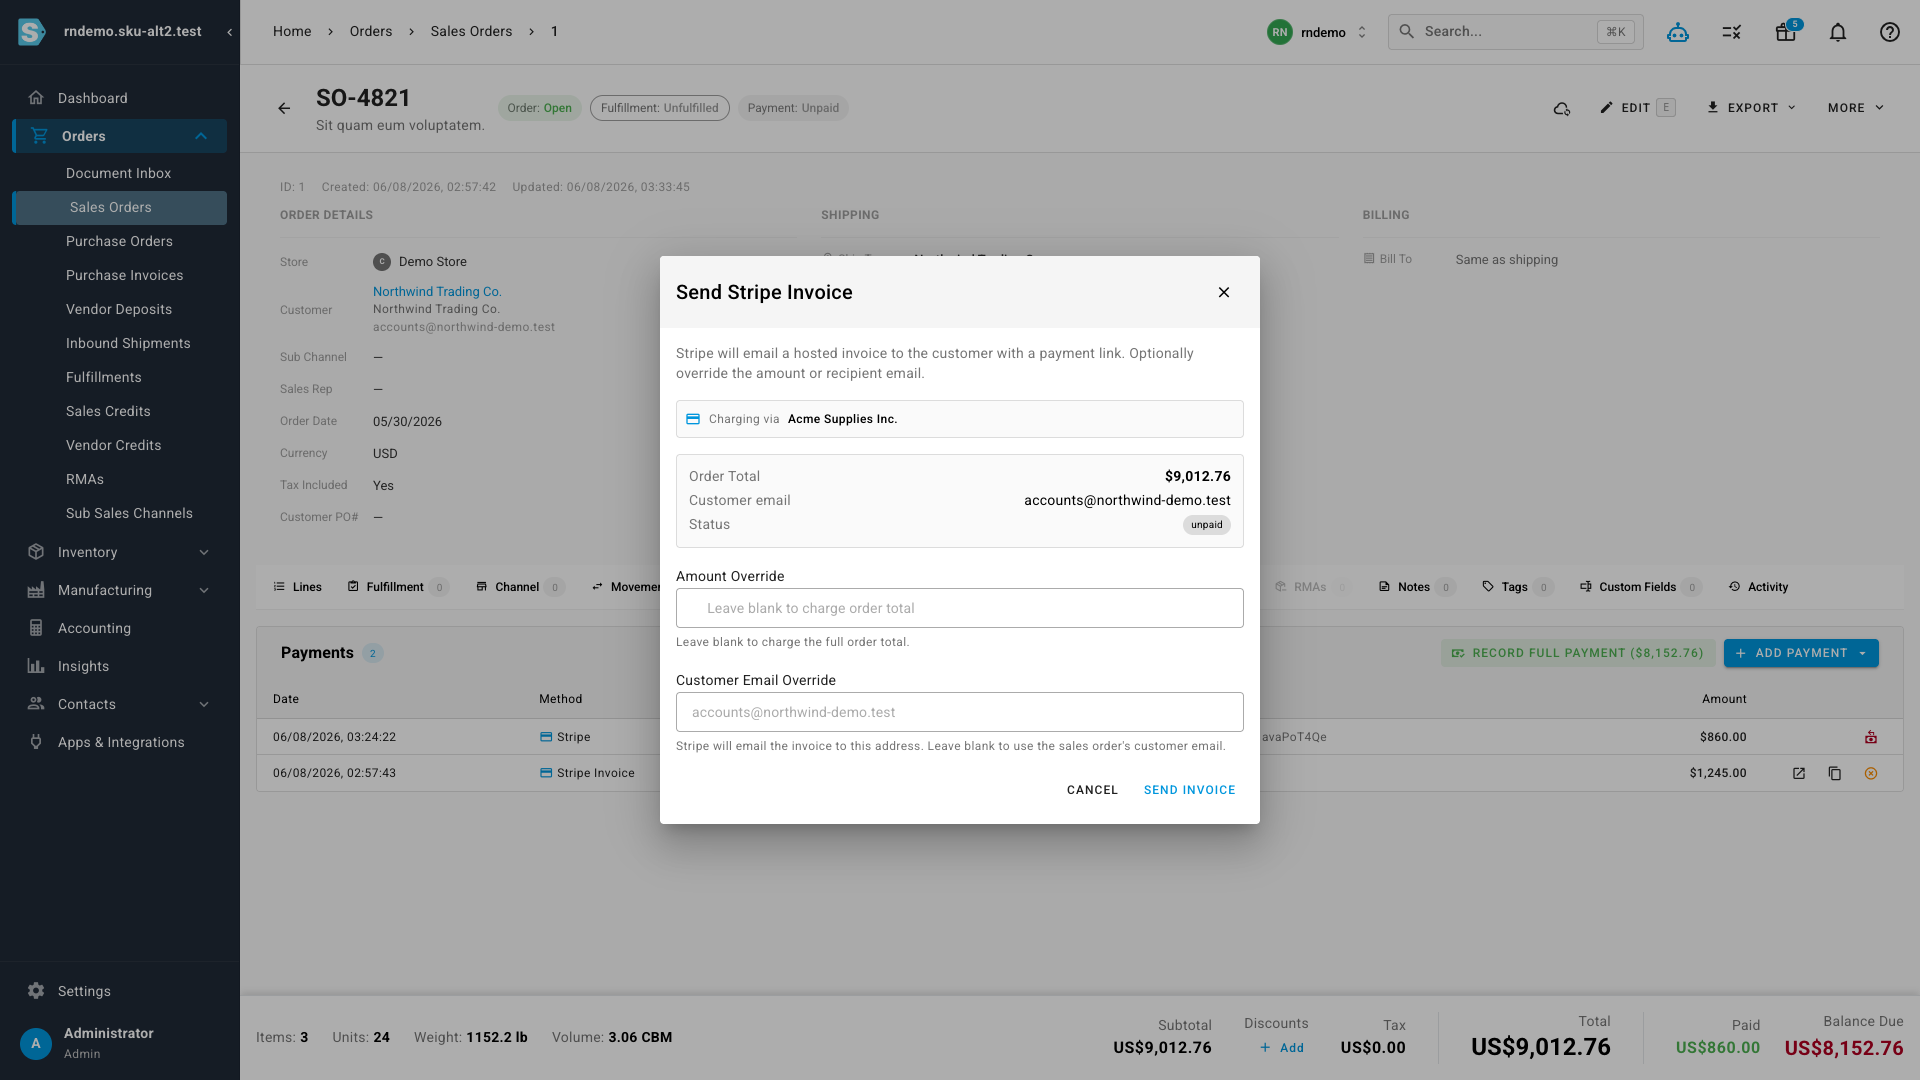Cancel the Stripe invoice dialog
This screenshot has height=1080, width=1920.
(1092, 790)
